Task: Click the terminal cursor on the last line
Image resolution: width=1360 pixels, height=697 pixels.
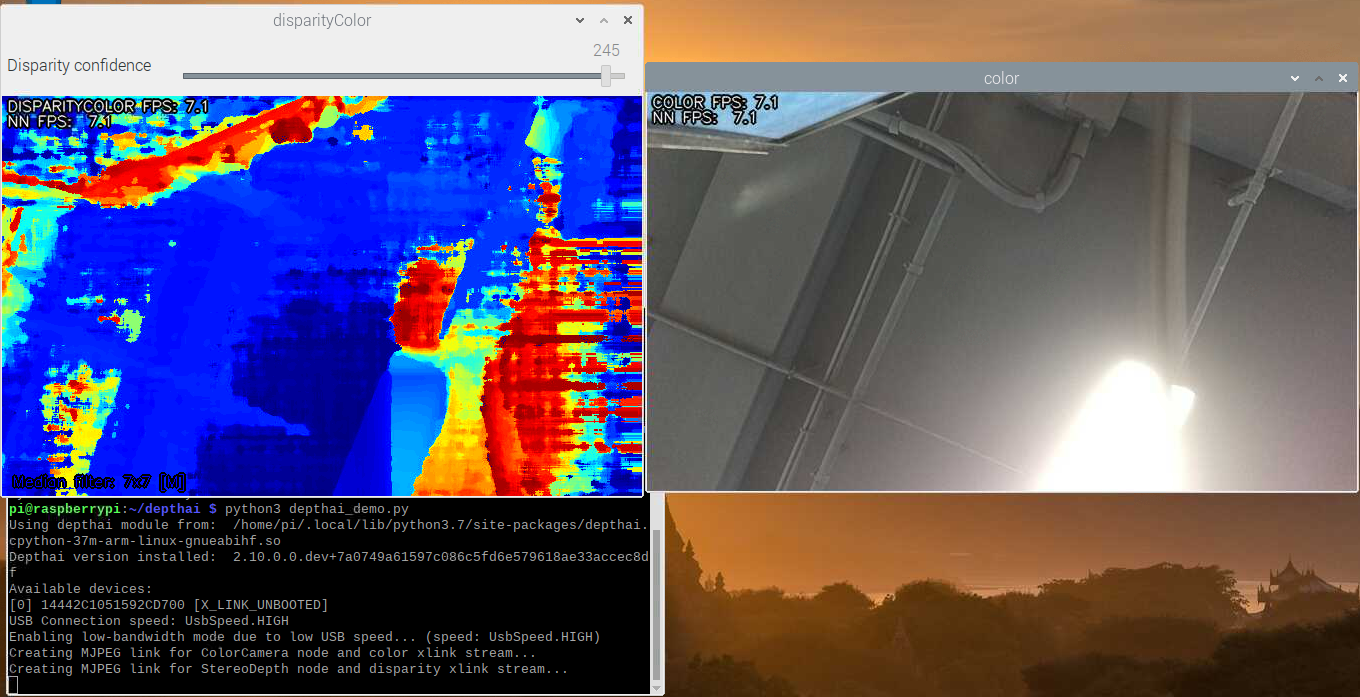Action: [x=13, y=685]
